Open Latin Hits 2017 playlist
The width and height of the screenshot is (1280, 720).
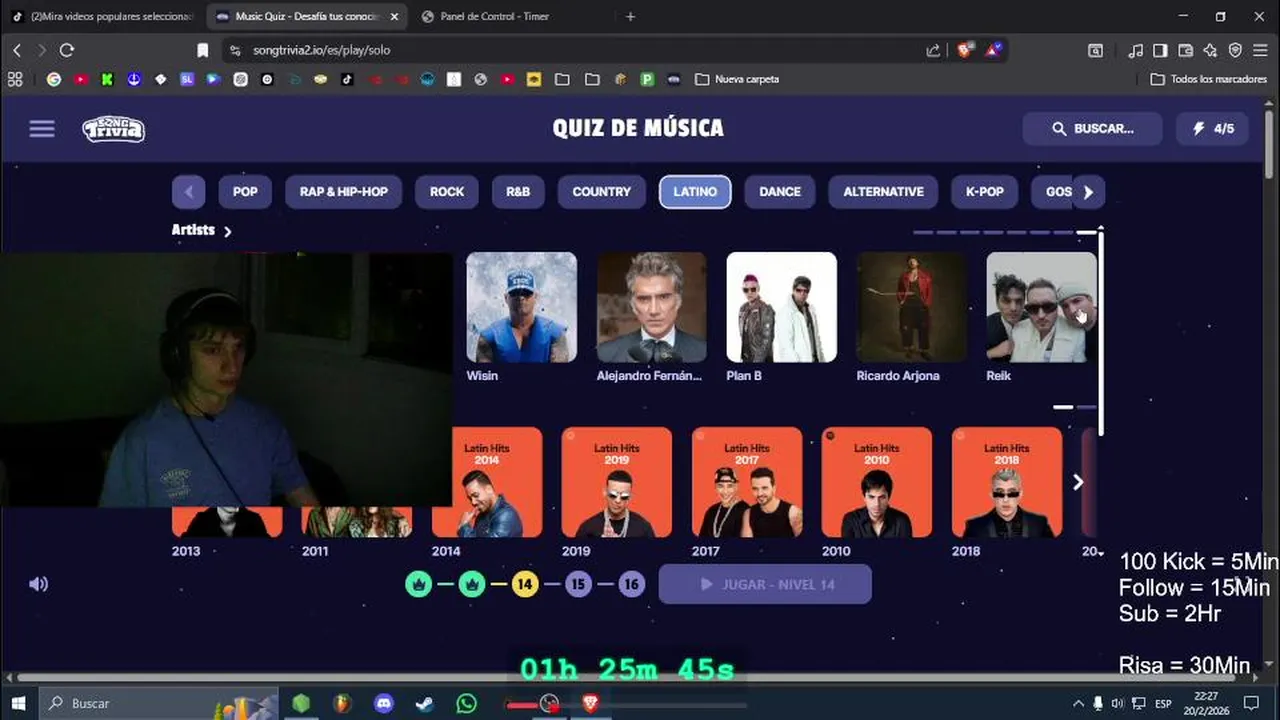pyautogui.click(x=747, y=482)
